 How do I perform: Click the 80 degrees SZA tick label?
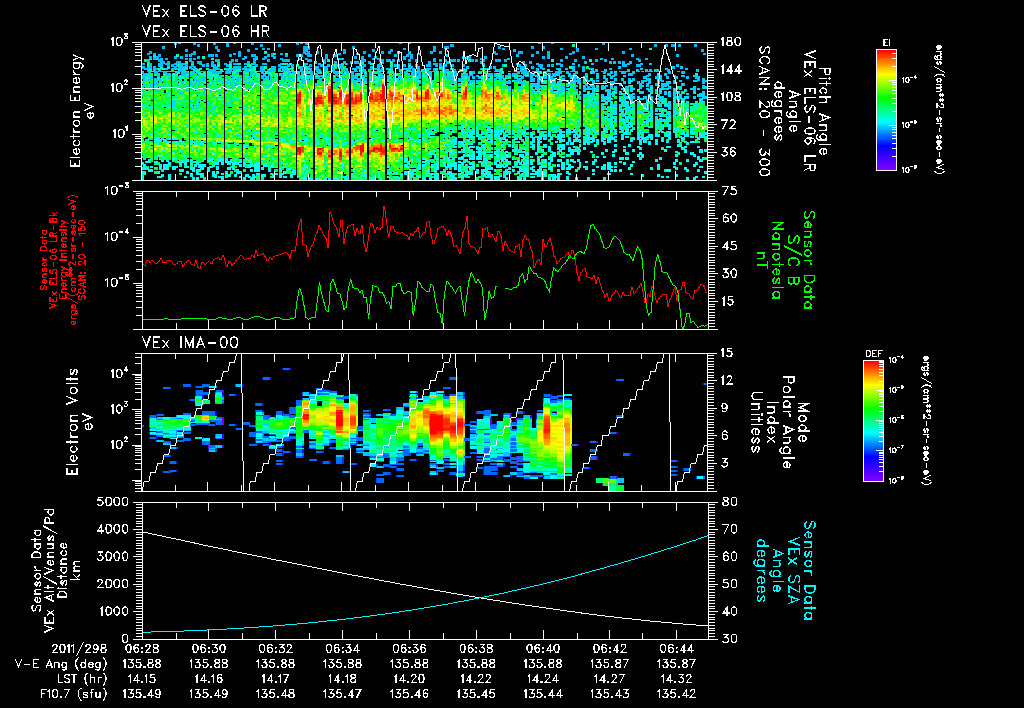click(x=730, y=502)
